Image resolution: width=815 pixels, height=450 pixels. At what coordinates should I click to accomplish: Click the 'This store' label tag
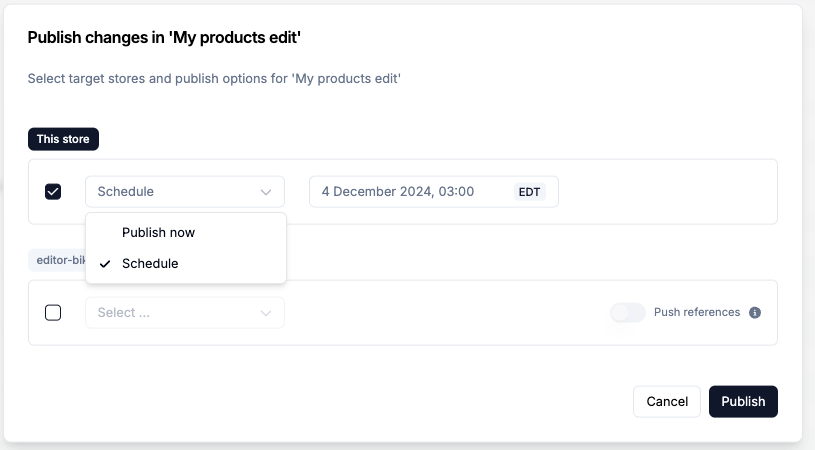63,139
